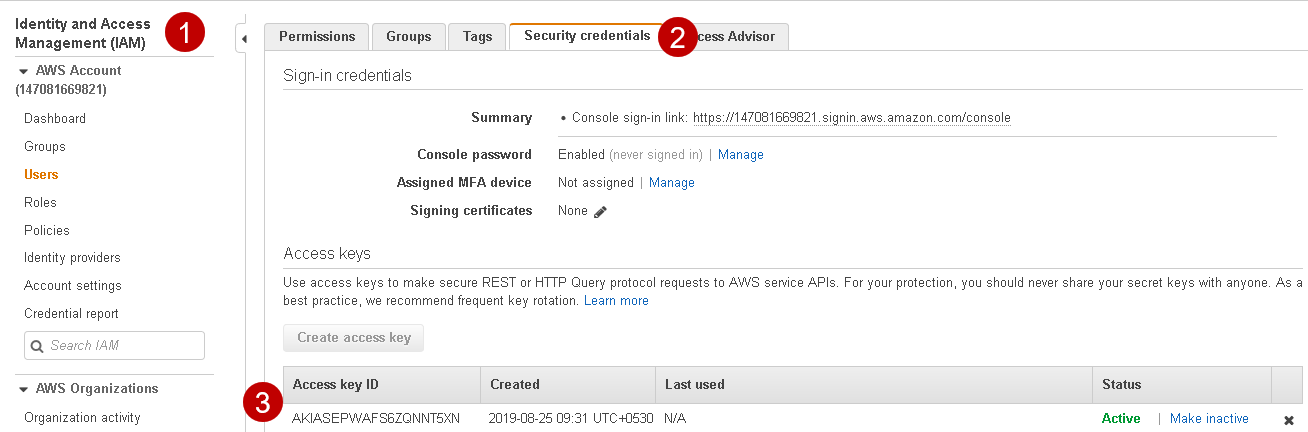Open the Groups tab
The image size is (1308, 432).
click(x=408, y=37)
